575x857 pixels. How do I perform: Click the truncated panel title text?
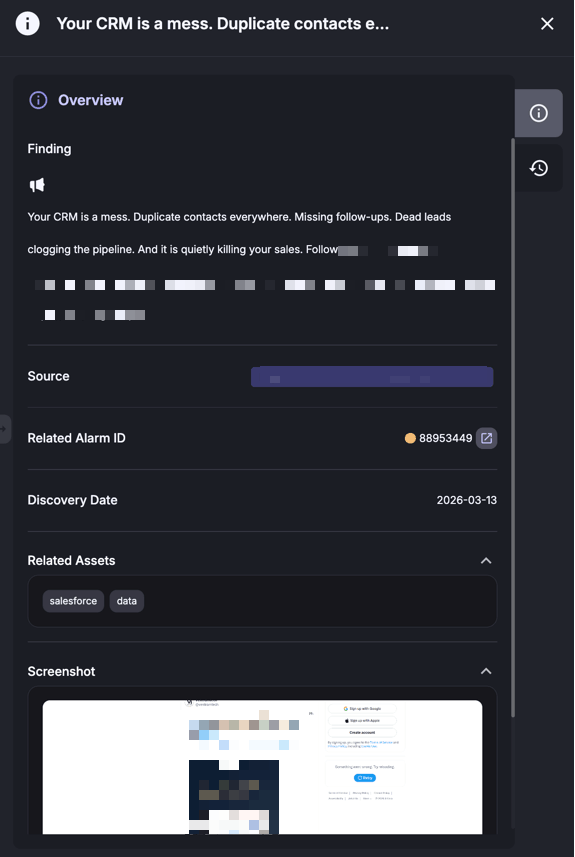(x=223, y=24)
